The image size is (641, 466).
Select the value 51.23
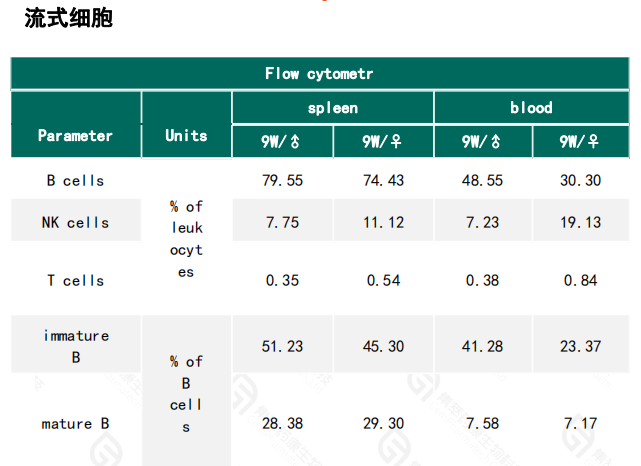[x=283, y=346]
